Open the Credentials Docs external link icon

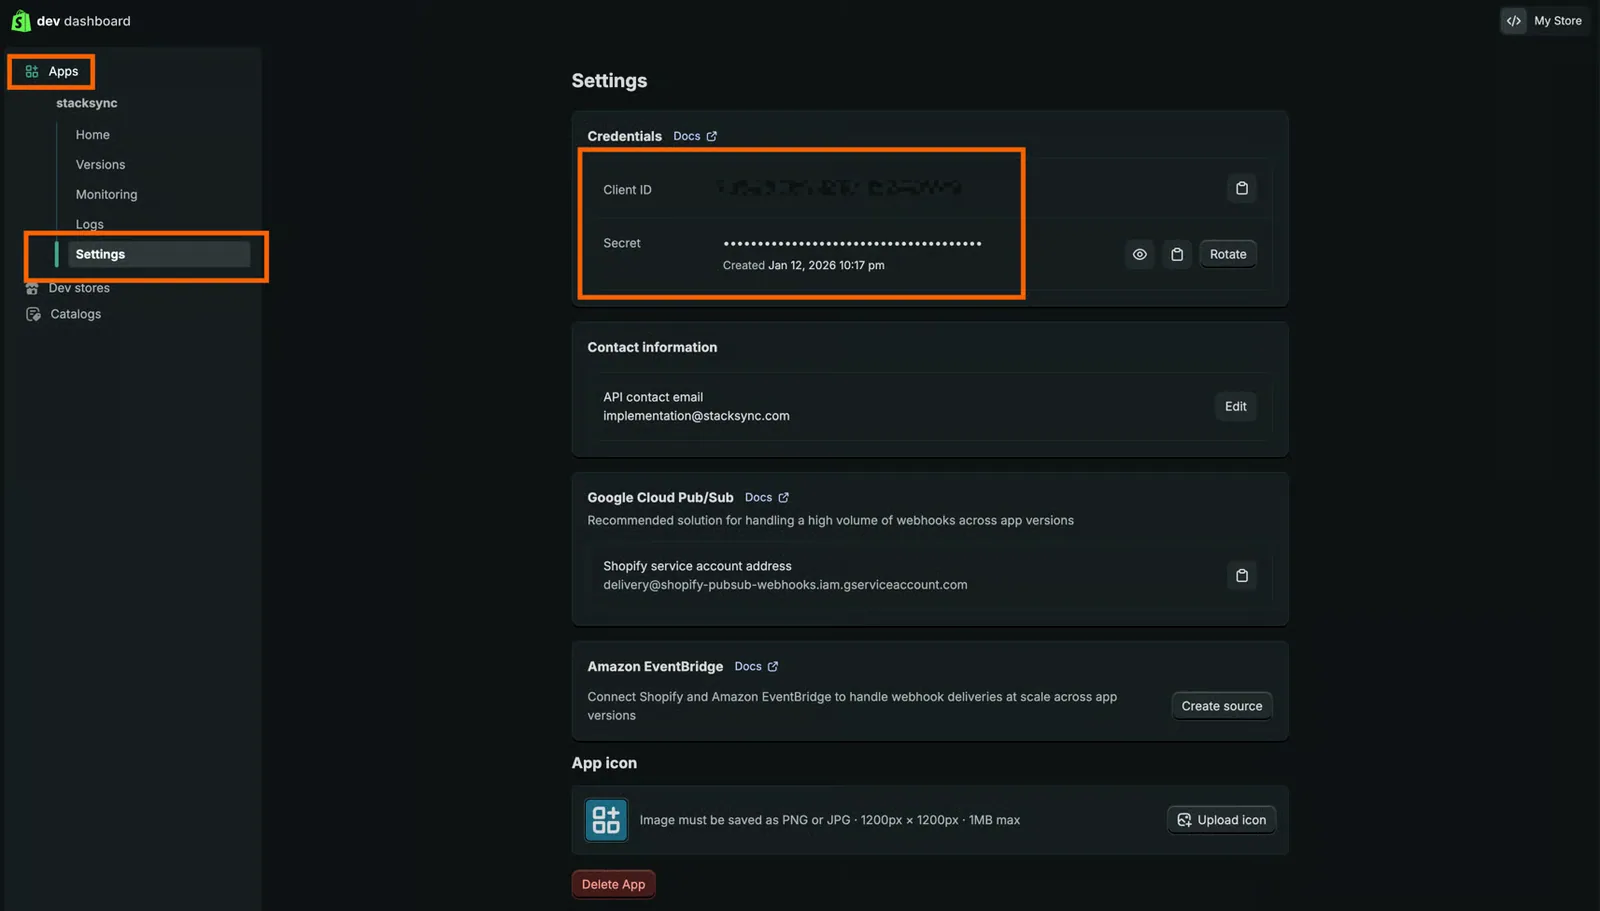pos(712,136)
